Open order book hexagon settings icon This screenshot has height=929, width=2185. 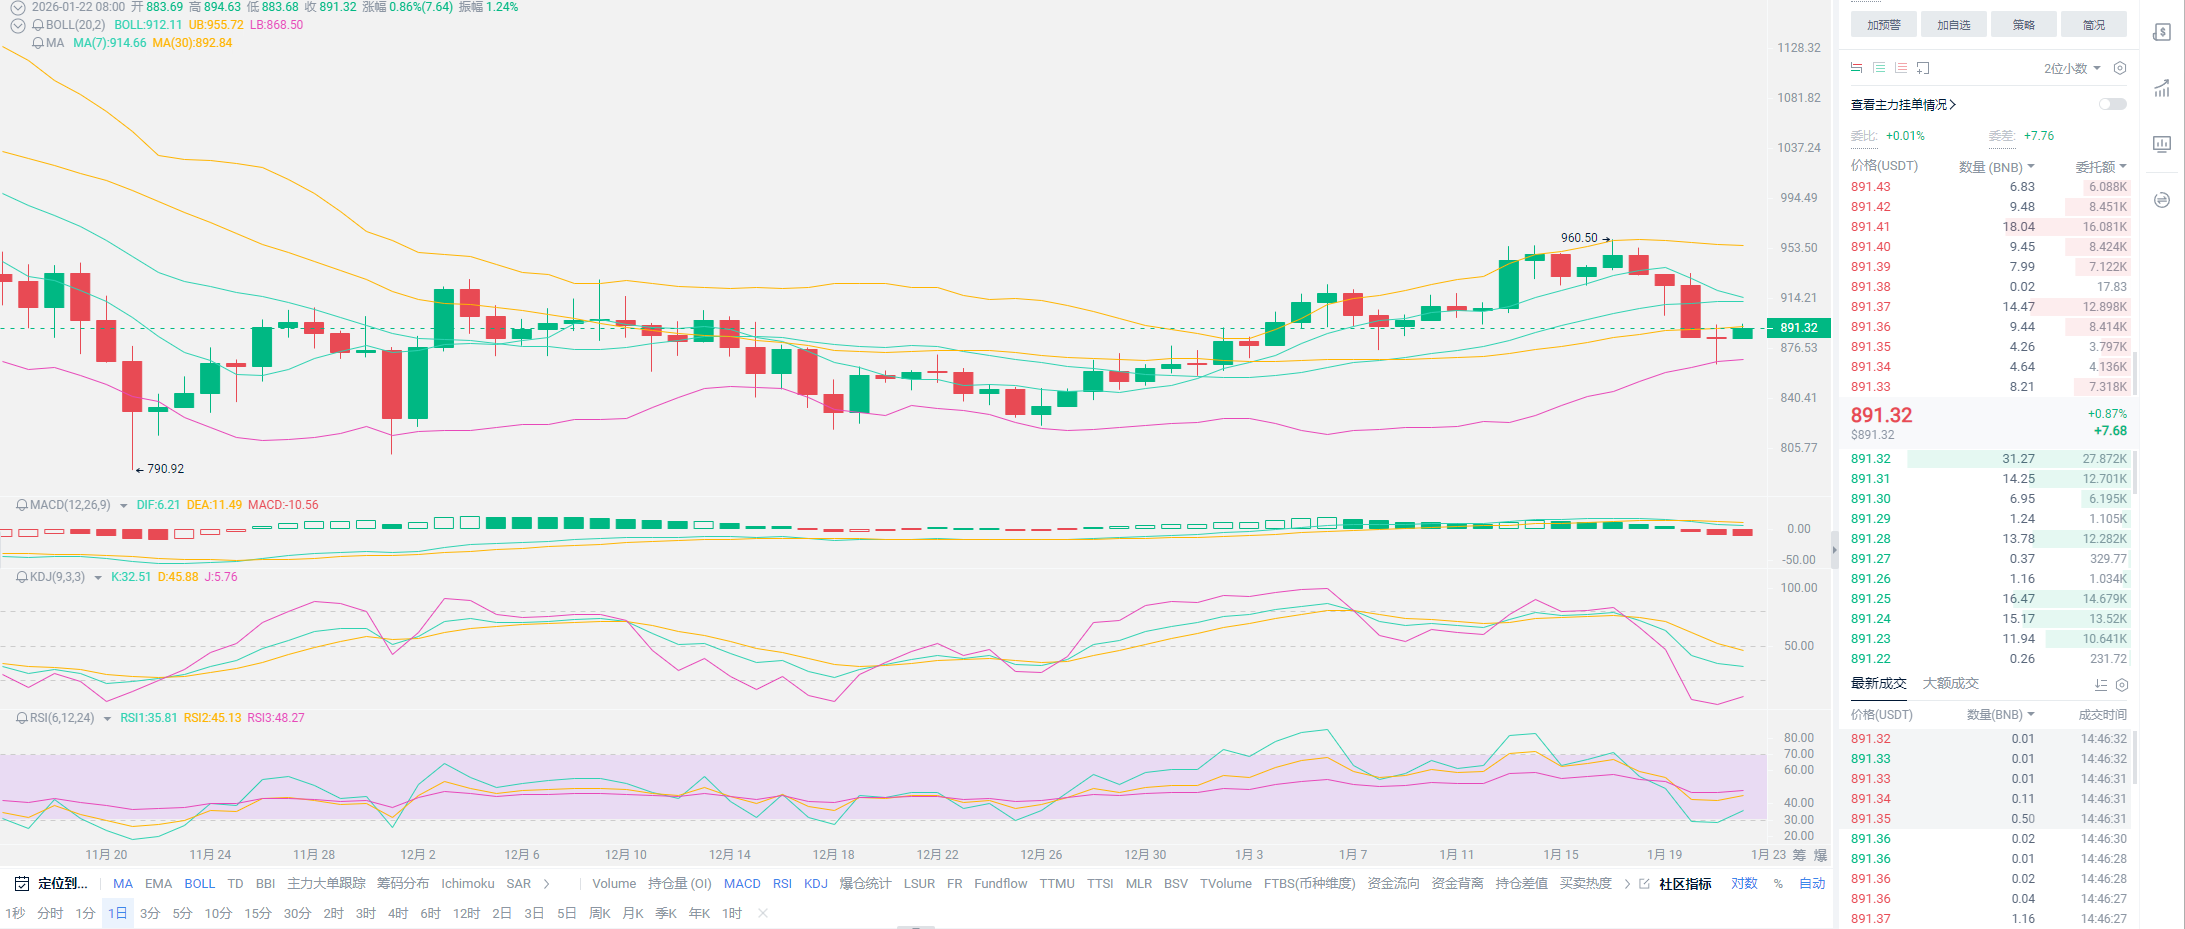[x=2120, y=68]
